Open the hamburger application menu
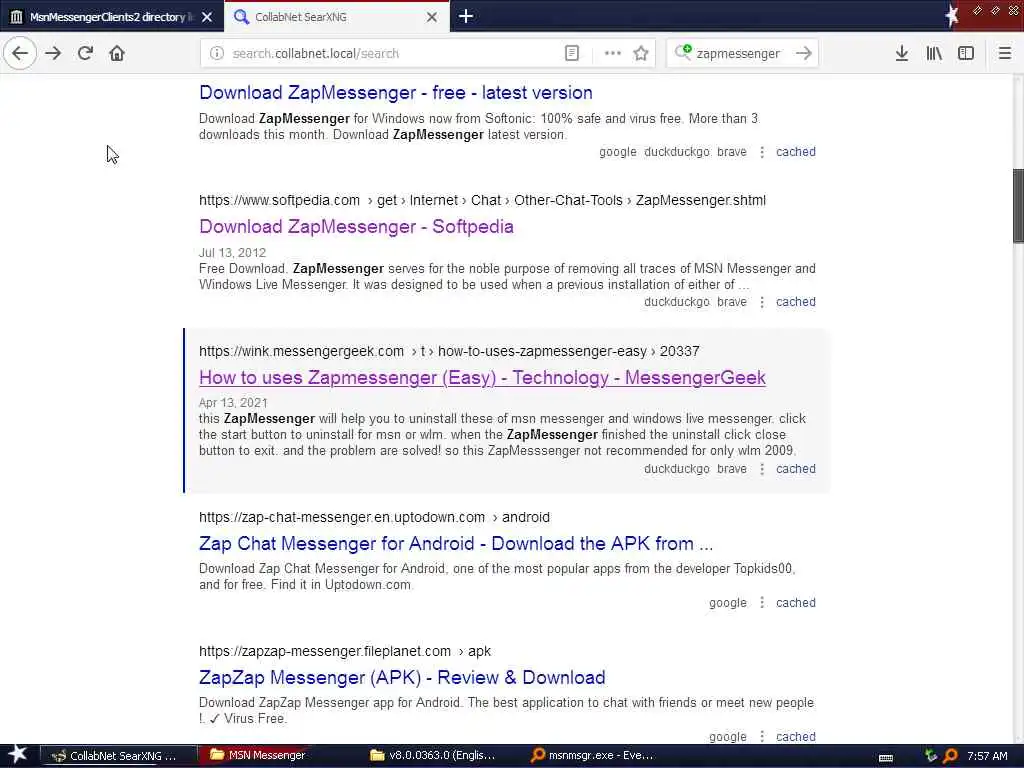This screenshot has width=1024, height=768. [x=1005, y=54]
